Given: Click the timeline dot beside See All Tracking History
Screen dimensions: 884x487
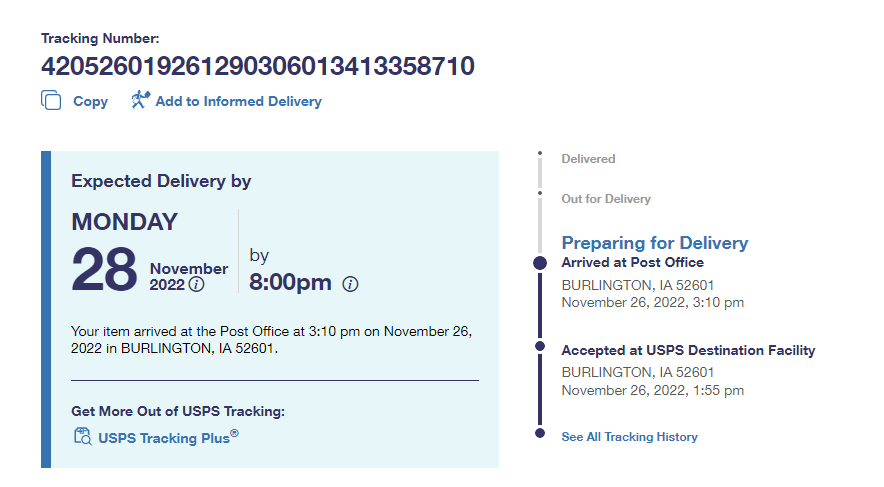Looking at the screenshot, I should (540, 433).
